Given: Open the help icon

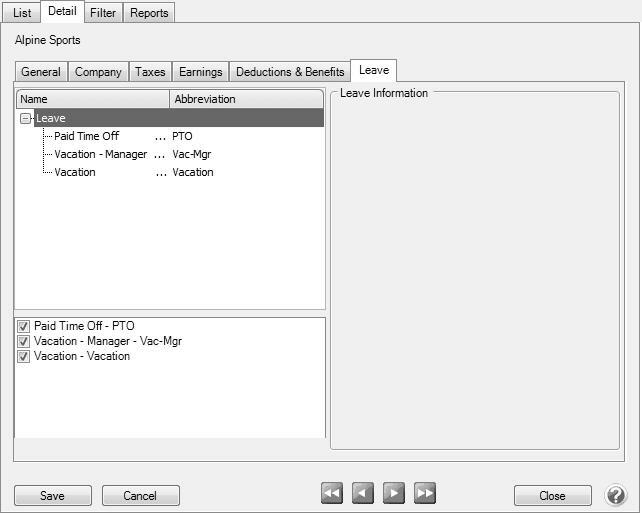Looking at the screenshot, I should pos(616,495).
